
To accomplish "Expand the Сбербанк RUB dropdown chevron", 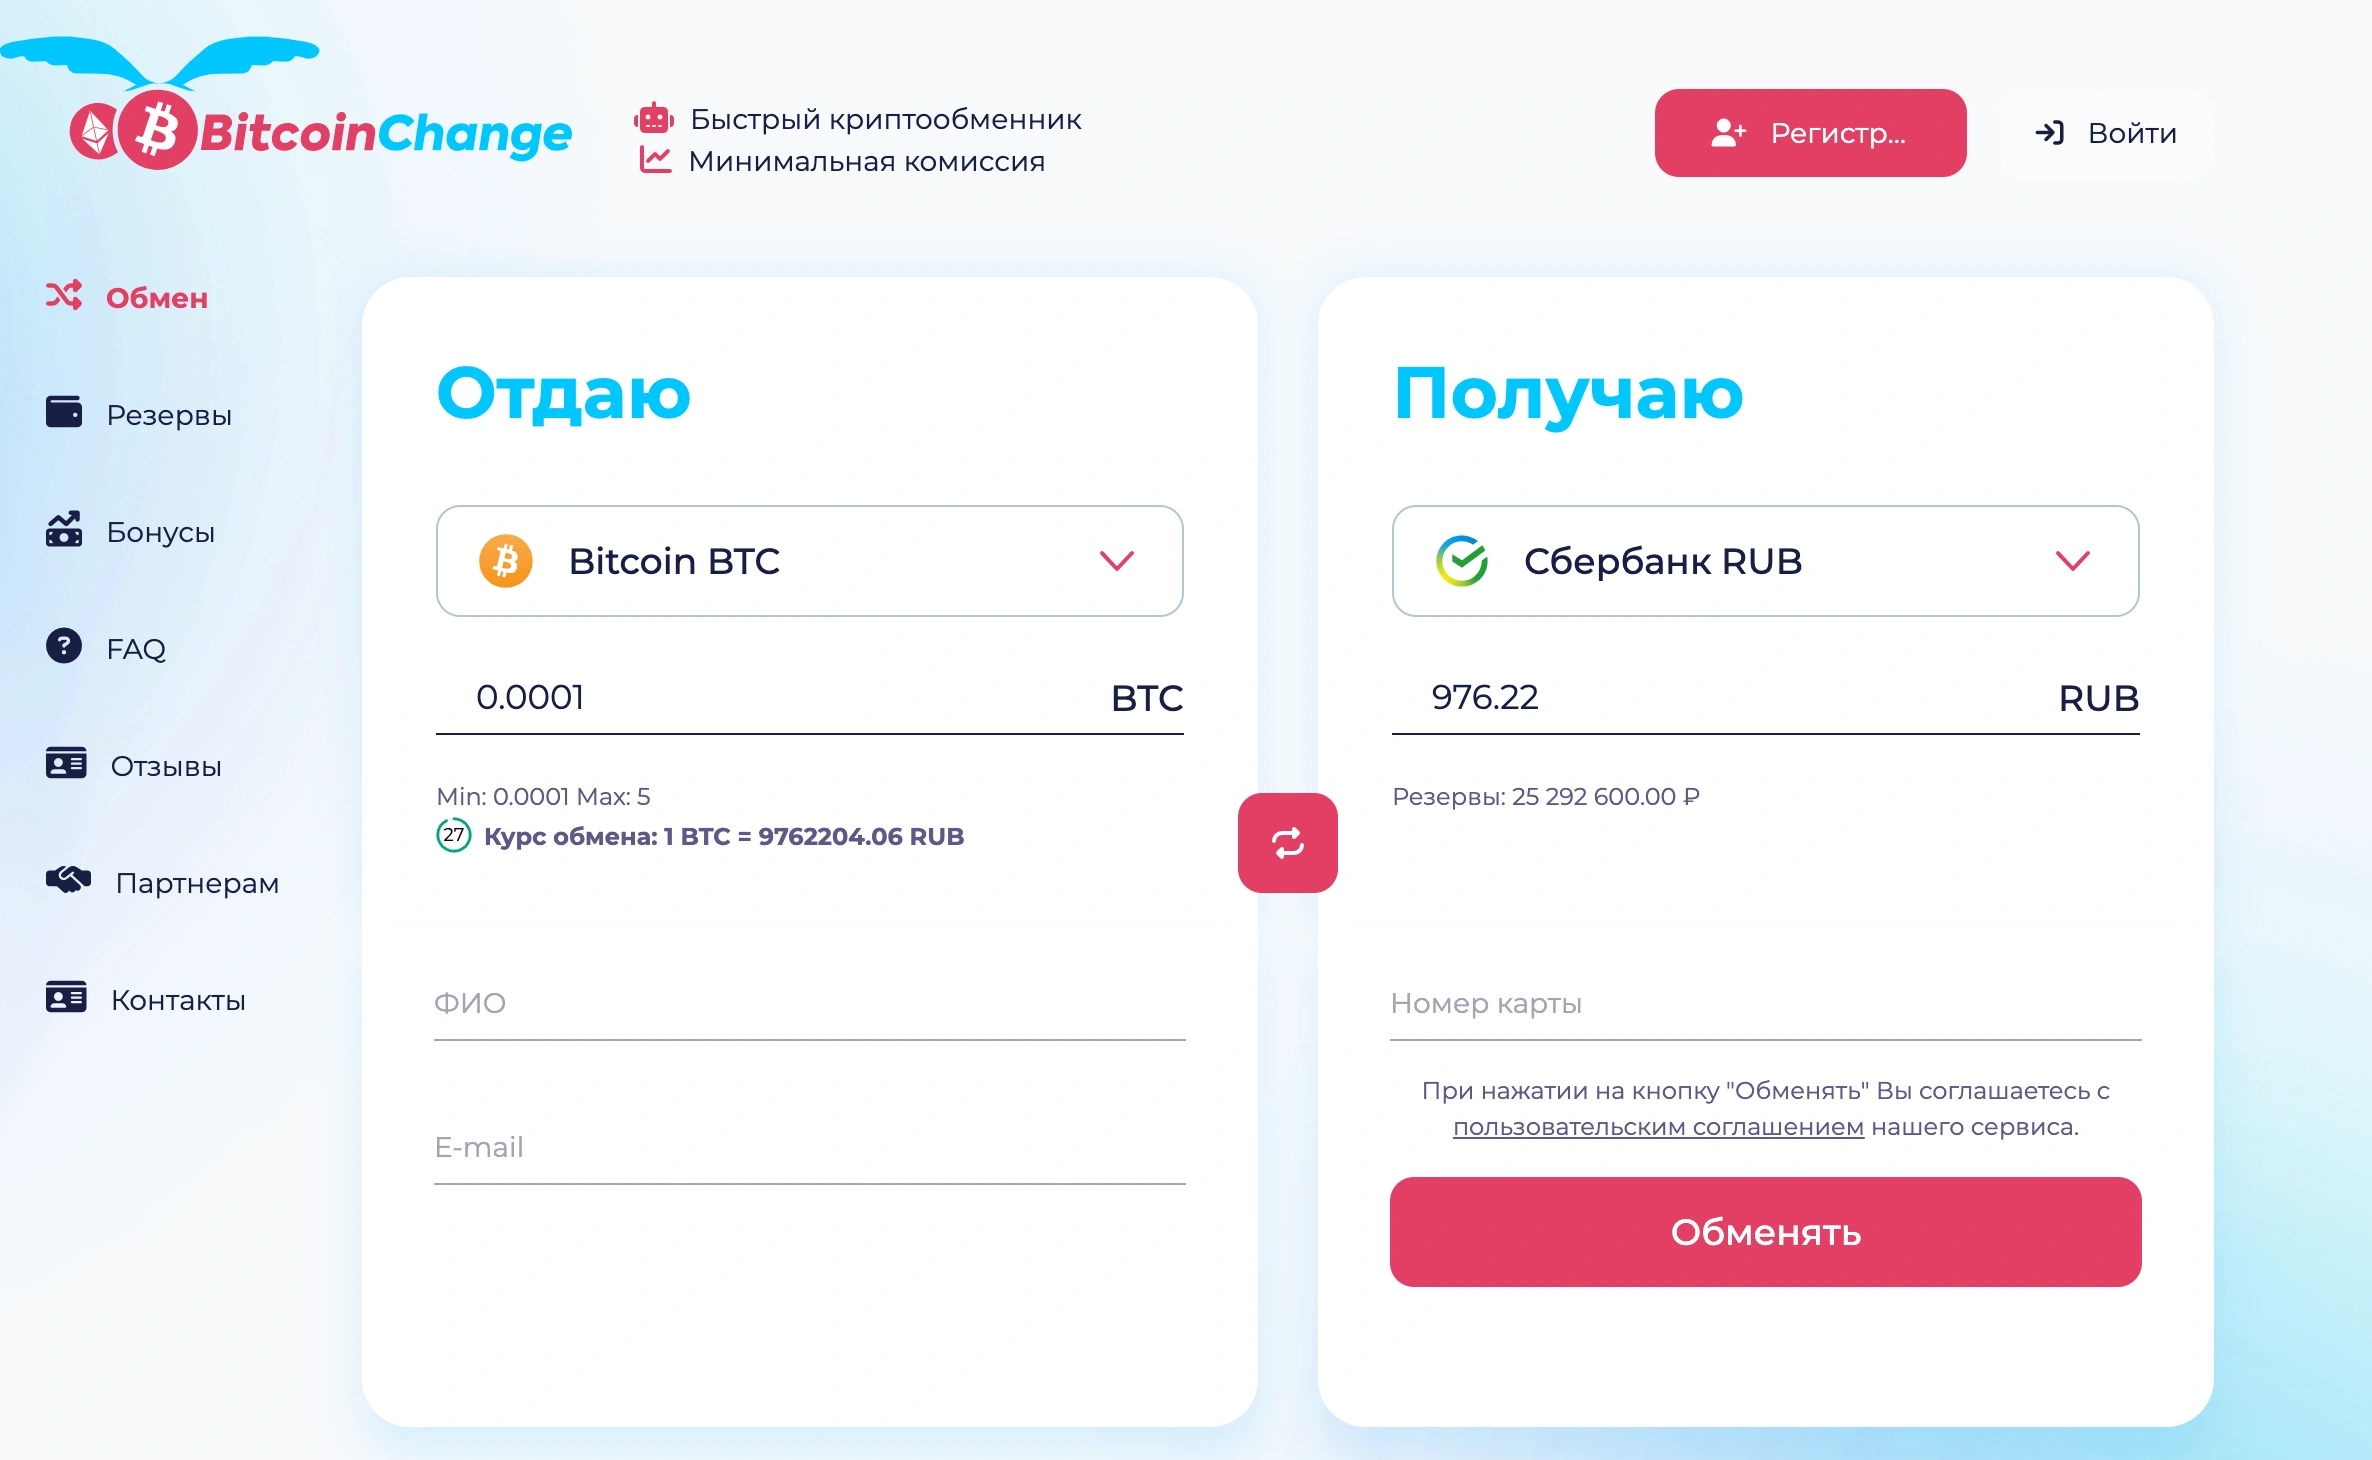I will [2072, 560].
